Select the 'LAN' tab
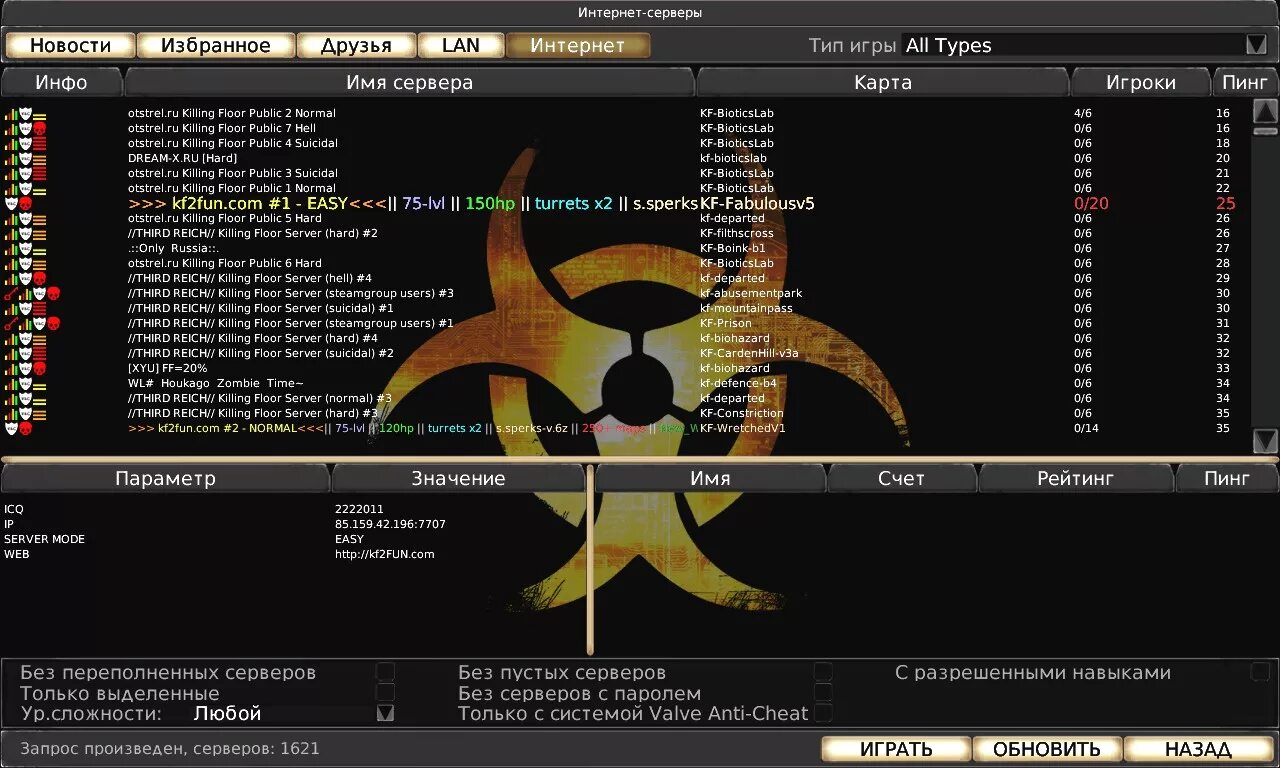1280x768 pixels. click(x=461, y=45)
